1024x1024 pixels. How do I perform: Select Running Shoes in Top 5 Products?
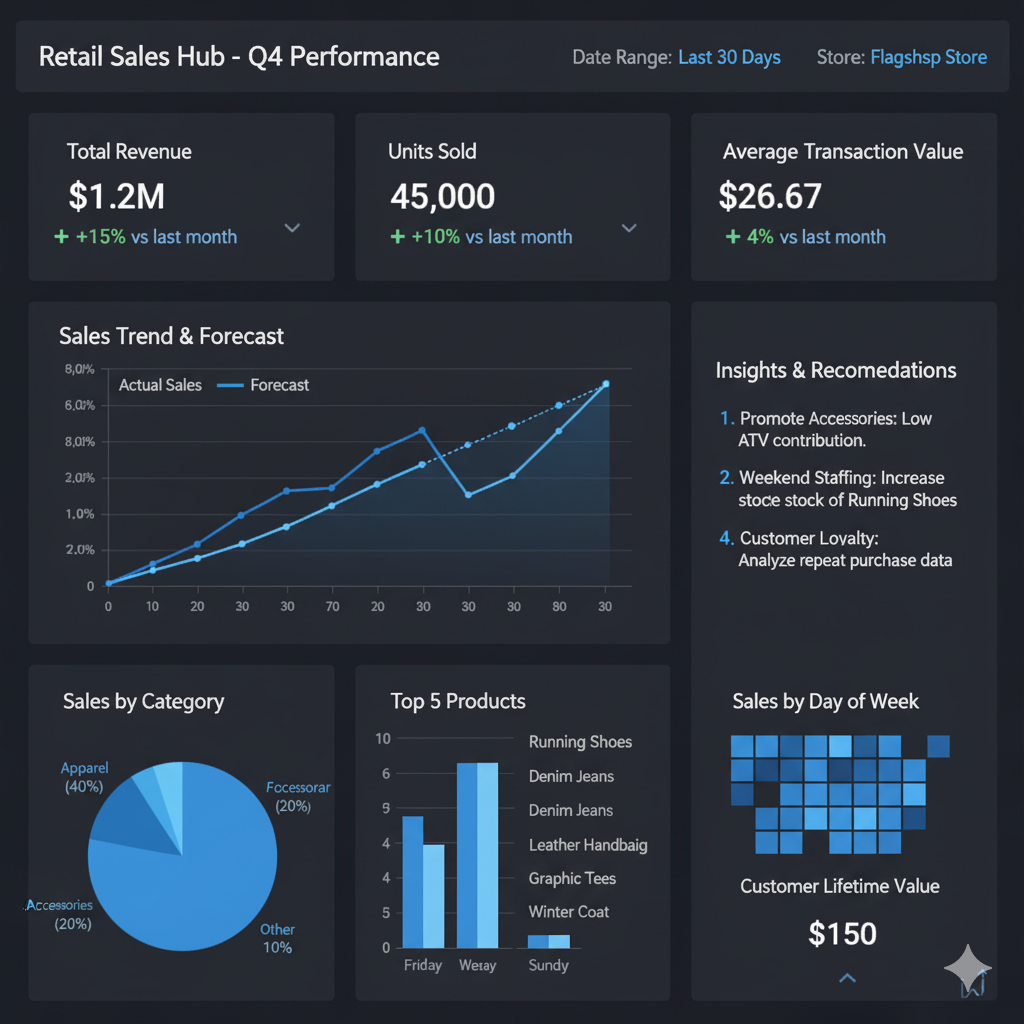point(580,742)
